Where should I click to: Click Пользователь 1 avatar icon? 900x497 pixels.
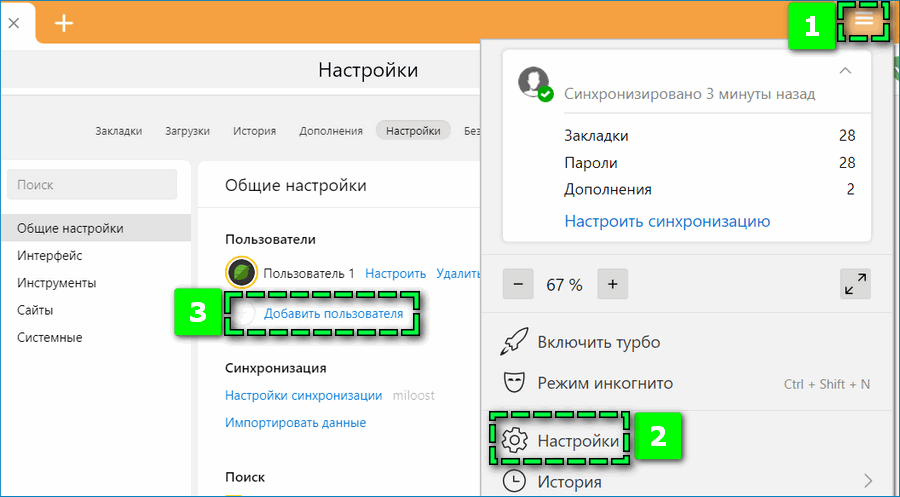click(241, 272)
